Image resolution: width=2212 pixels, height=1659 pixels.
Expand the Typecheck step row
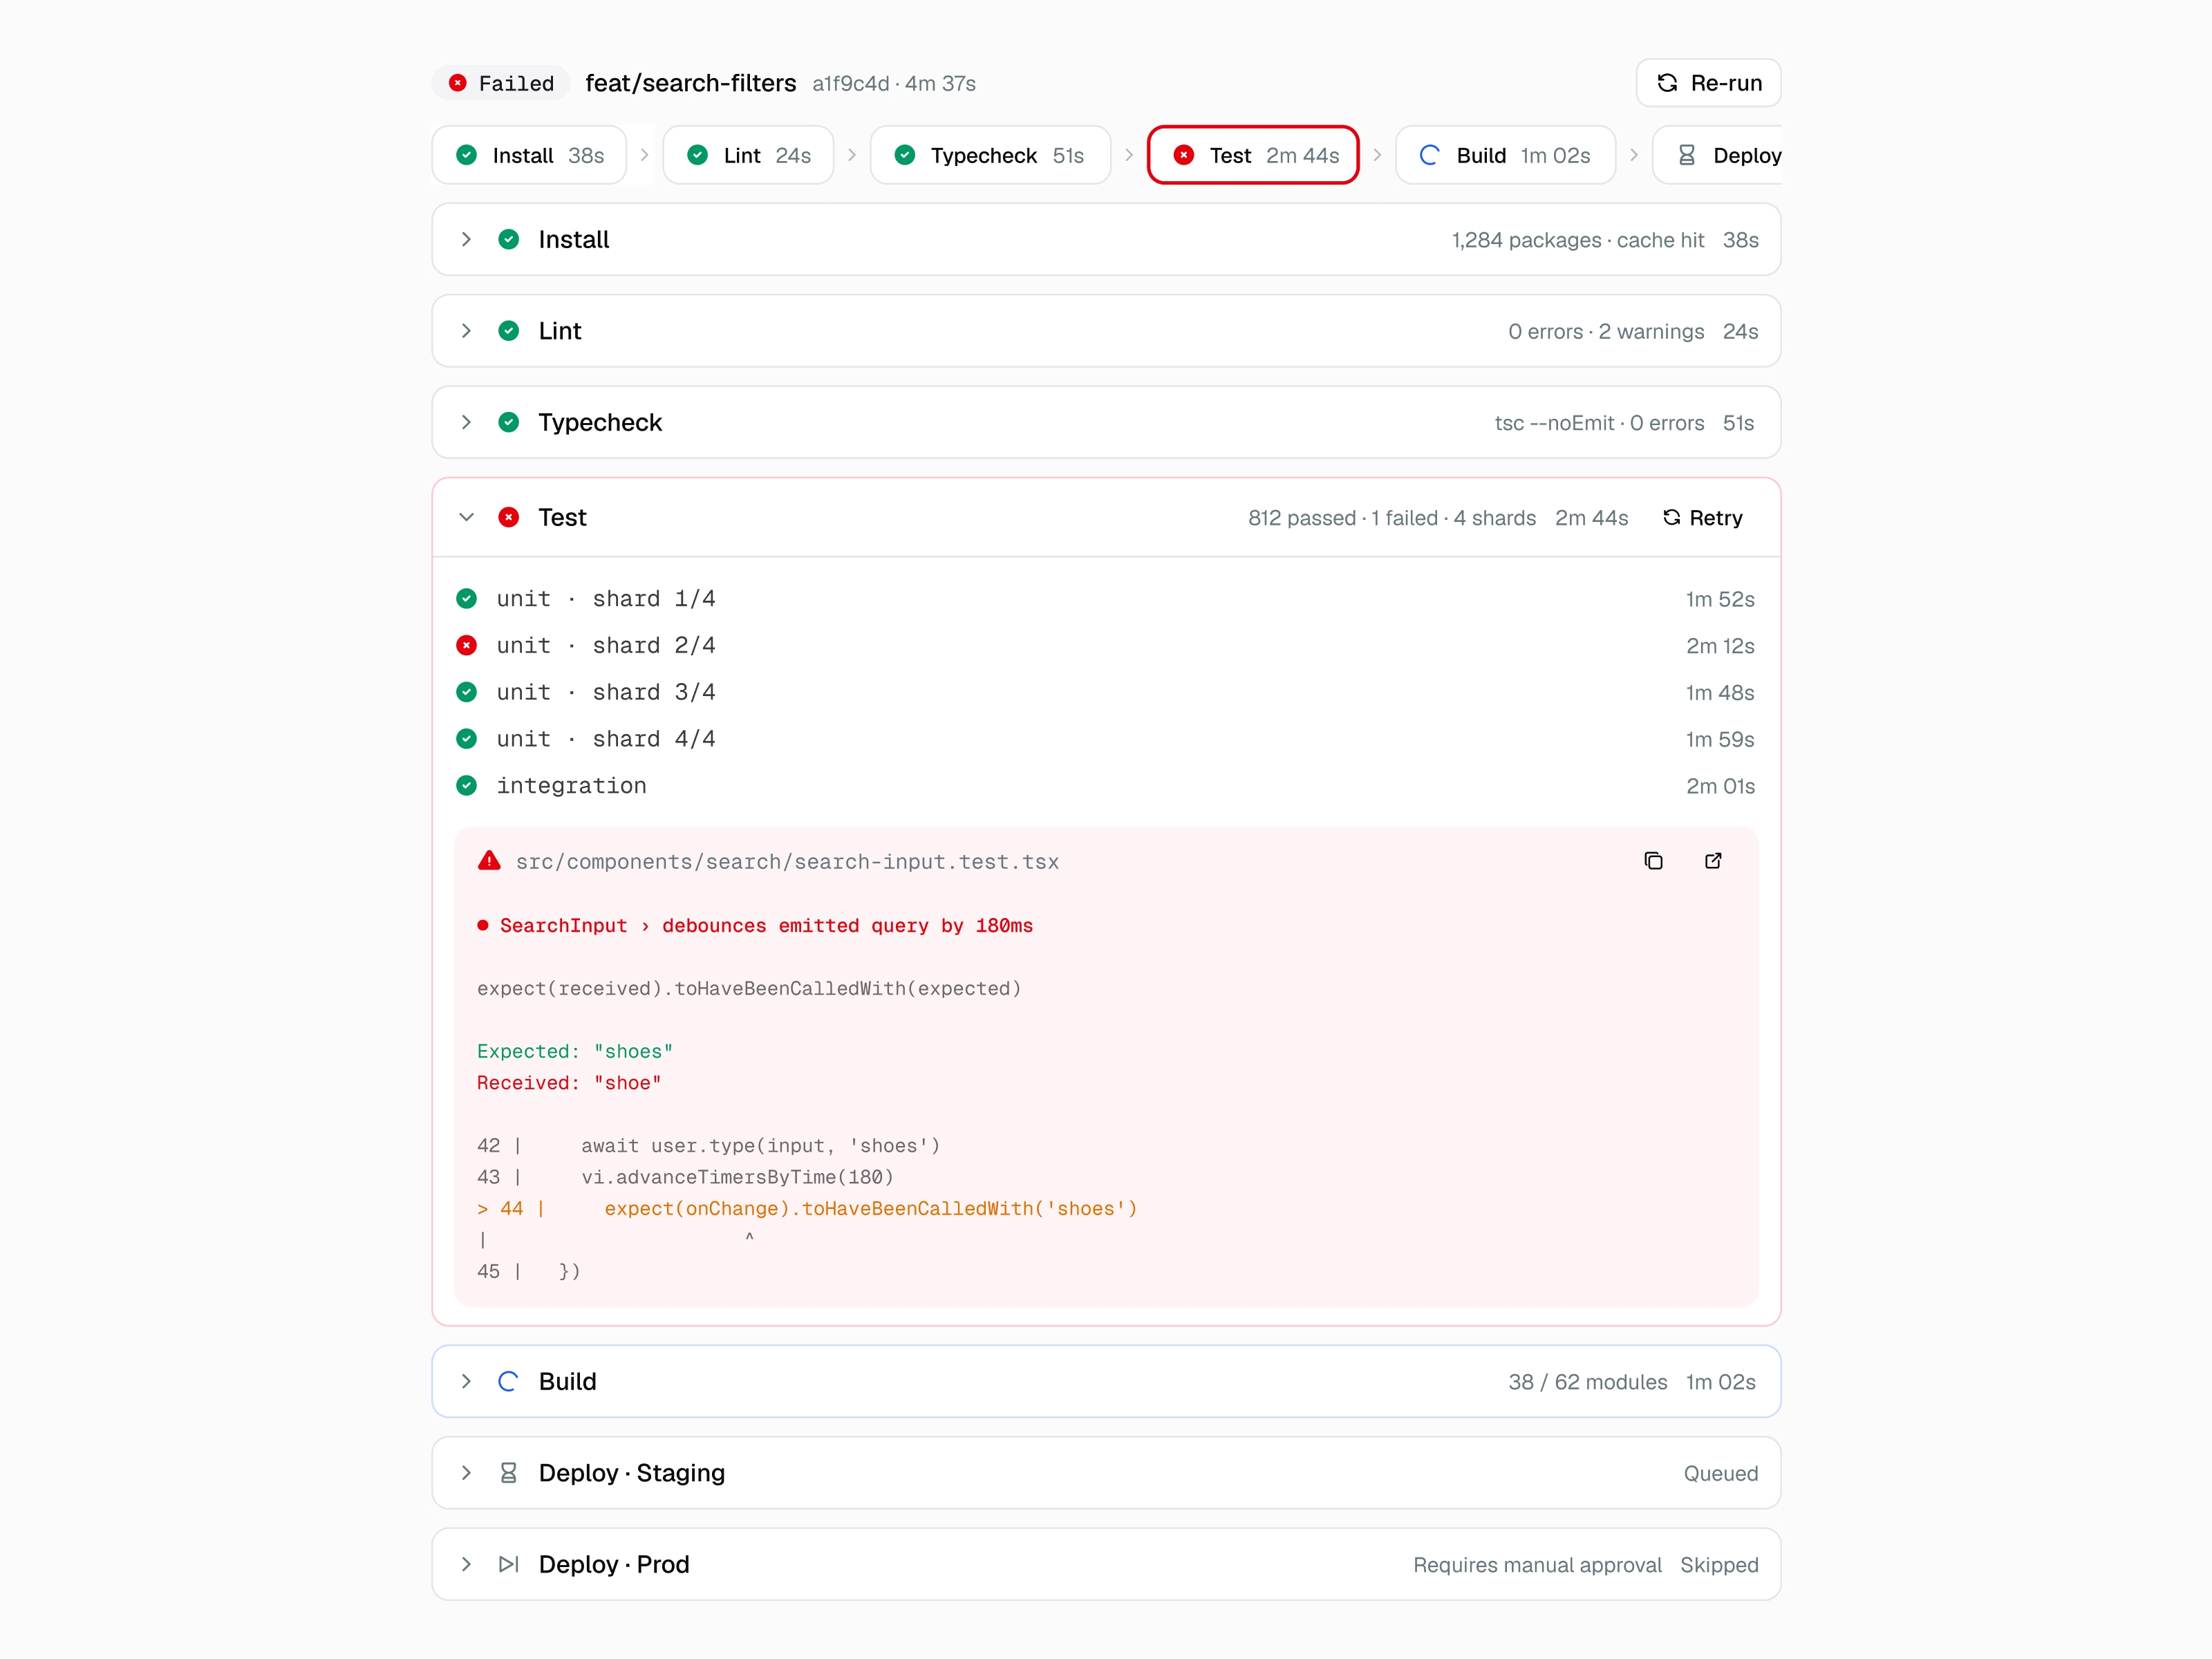[1106, 422]
